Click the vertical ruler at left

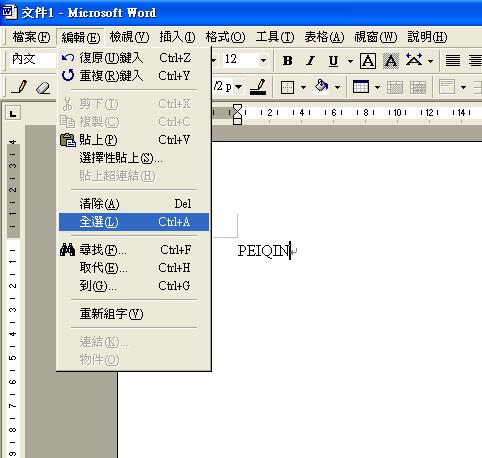pos(13,297)
